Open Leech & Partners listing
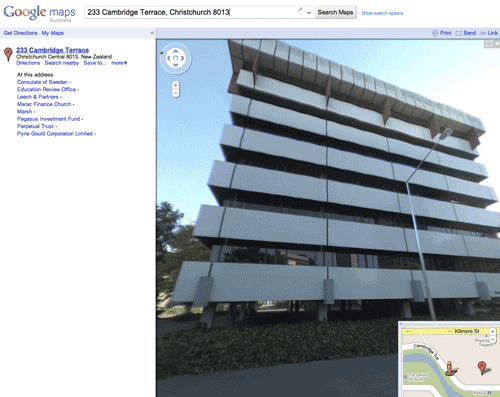This screenshot has height=397, width=500. pos(38,97)
